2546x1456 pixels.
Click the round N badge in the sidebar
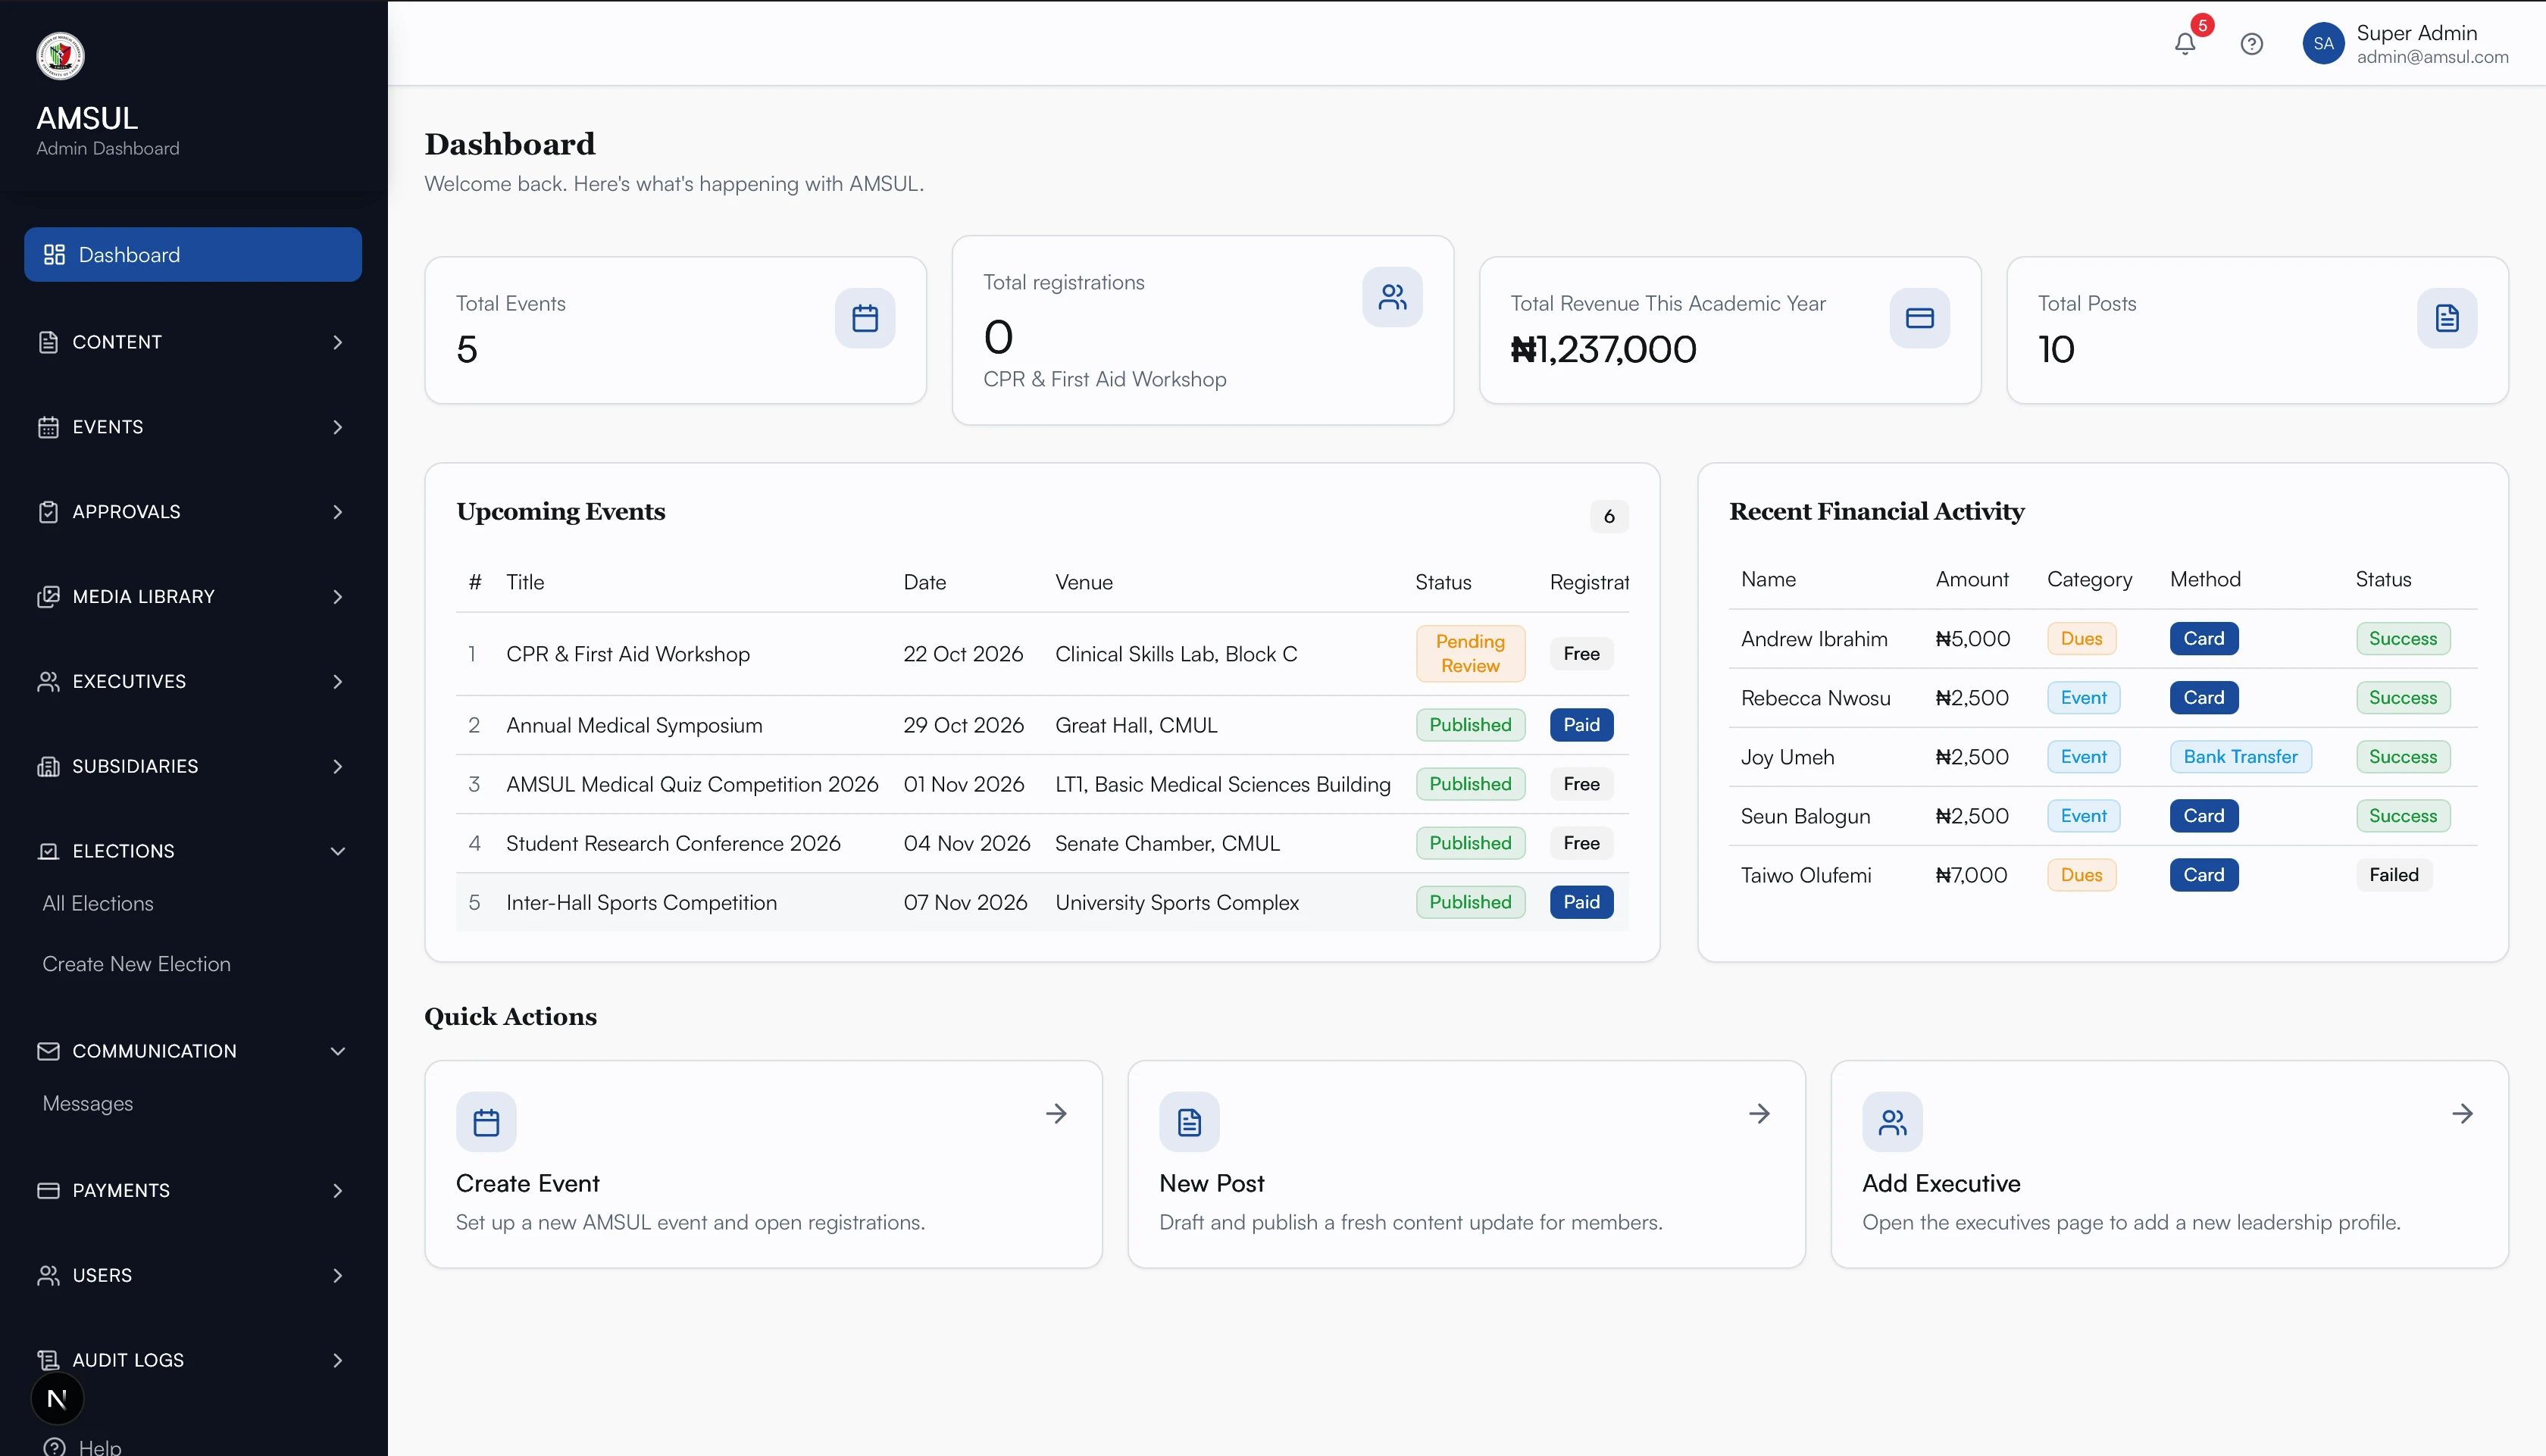click(x=57, y=1399)
